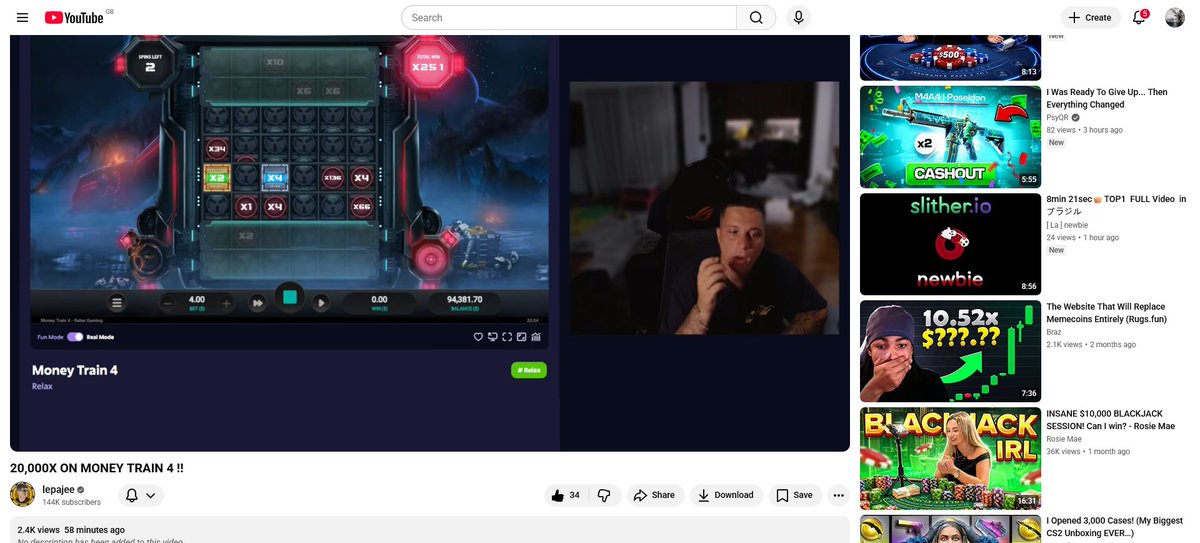The height and width of the screenshot is (543, 1200).
Task: Open 'INSANE $10,000 BLACKJACK SESSION' title
Action: [x=1109, y=419]
